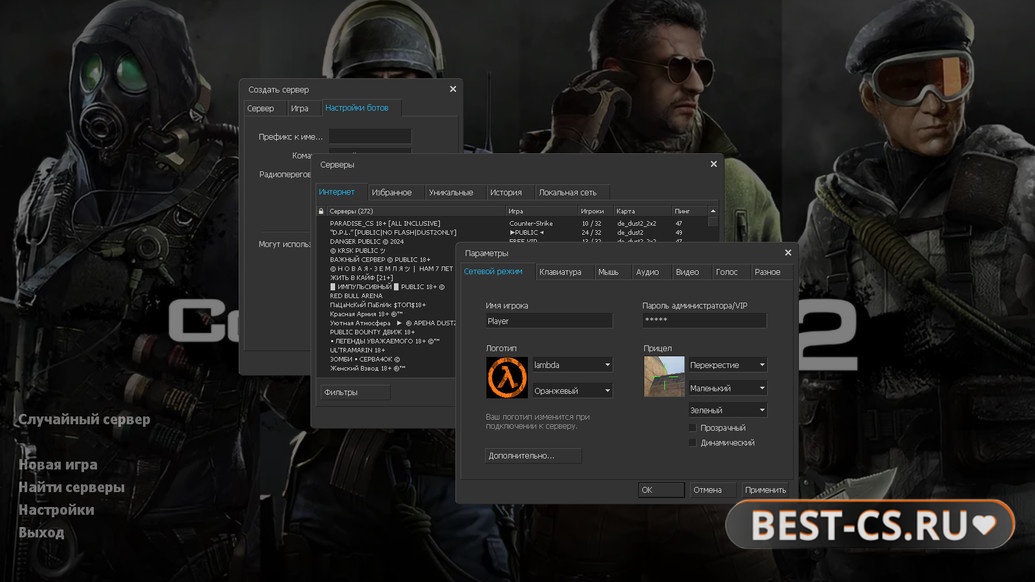This screenshot has height=582, width=1035.
Task: Open the Маленький crosshair size dropdown
Action: point(727,388)
